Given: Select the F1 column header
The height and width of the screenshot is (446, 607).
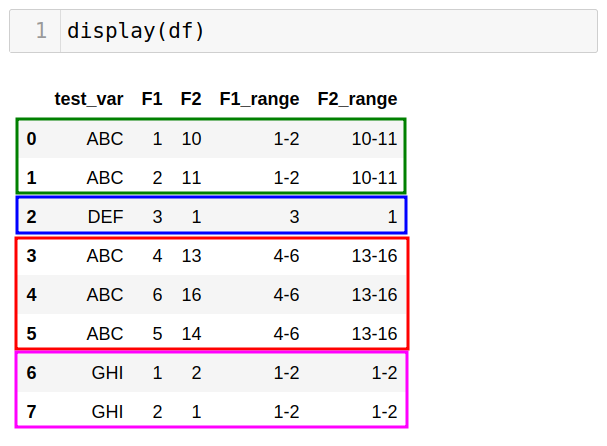Looking at the screenshot, I should [x=152, y=99].
